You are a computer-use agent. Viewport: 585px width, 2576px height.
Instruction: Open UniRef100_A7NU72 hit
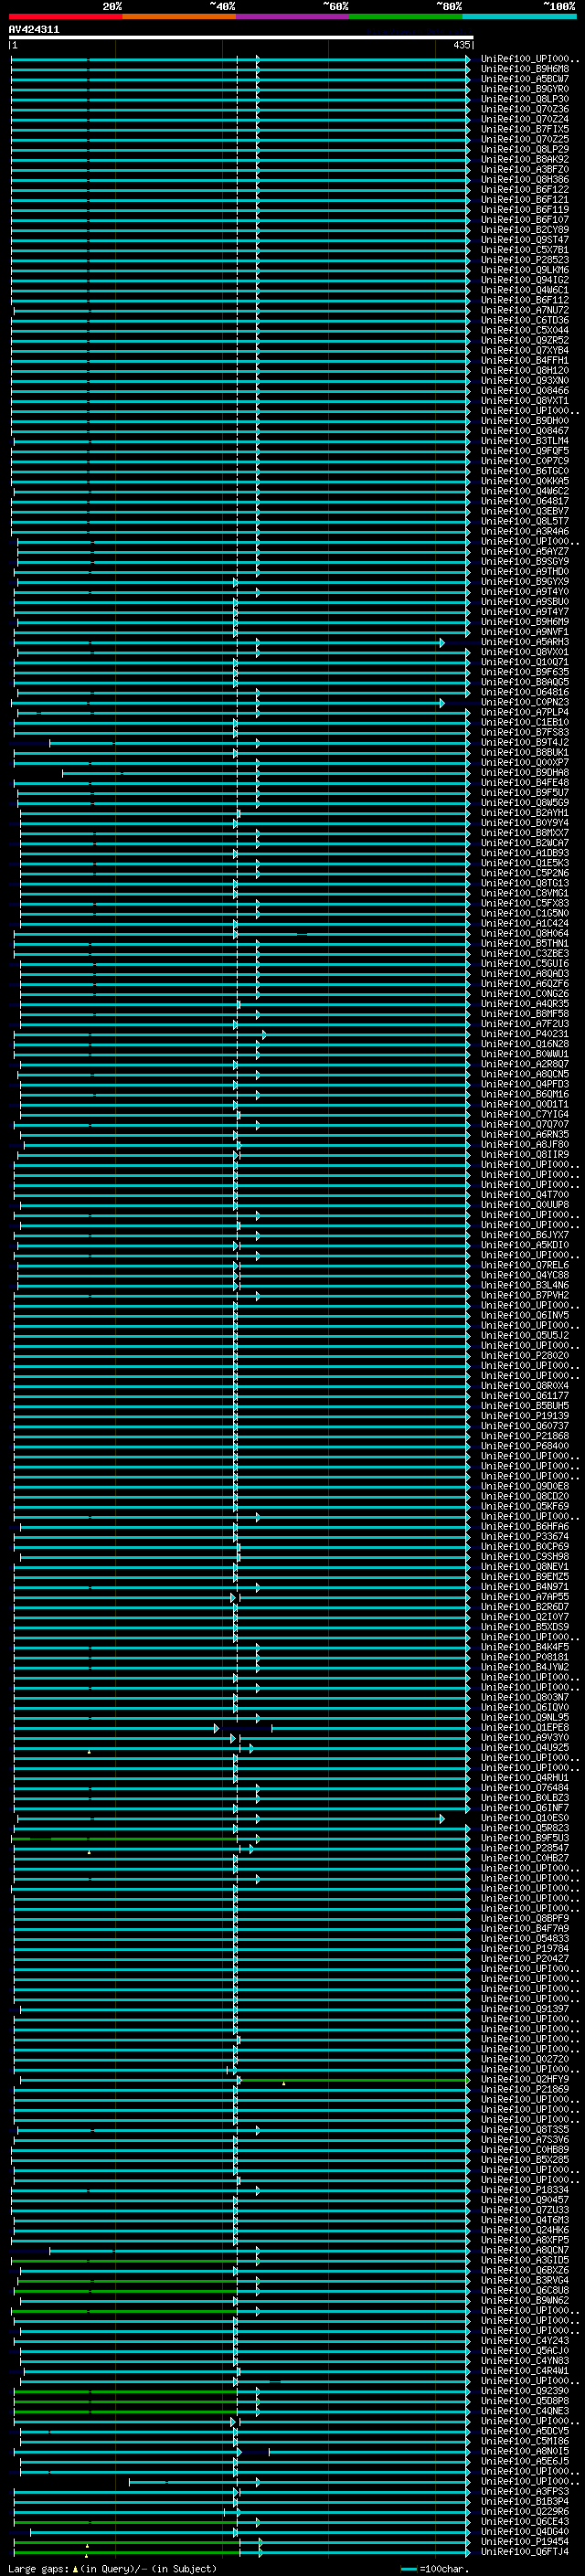(525, 310)
